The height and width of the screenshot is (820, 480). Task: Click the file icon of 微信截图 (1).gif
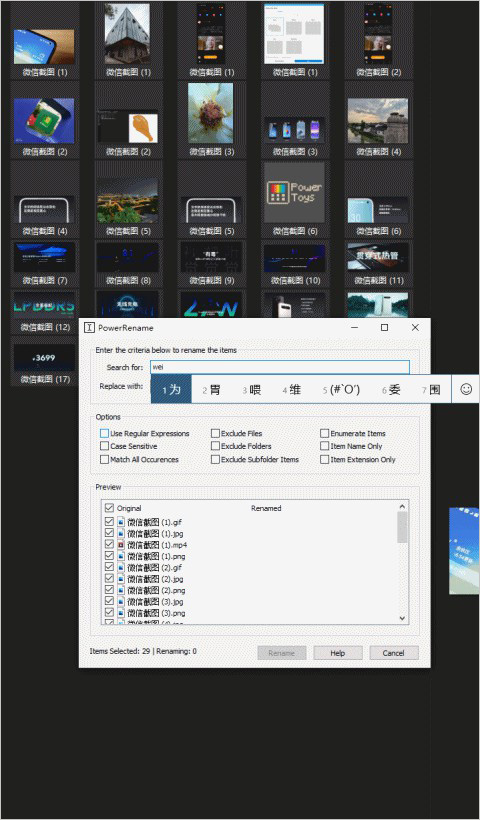(x=121, y=522)
